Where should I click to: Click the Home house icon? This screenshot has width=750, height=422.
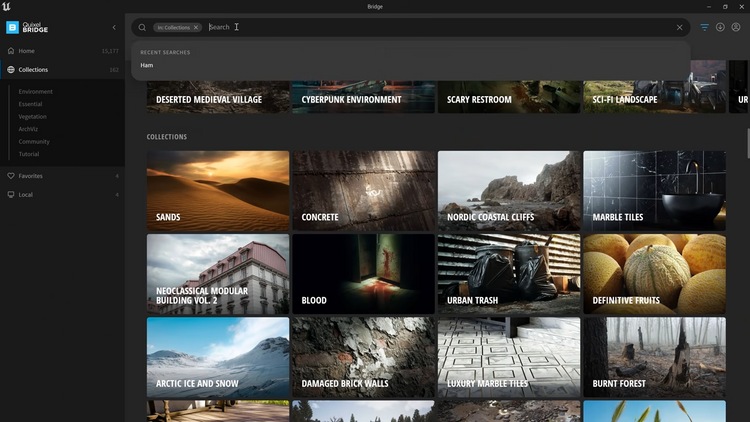pos(11,51)
